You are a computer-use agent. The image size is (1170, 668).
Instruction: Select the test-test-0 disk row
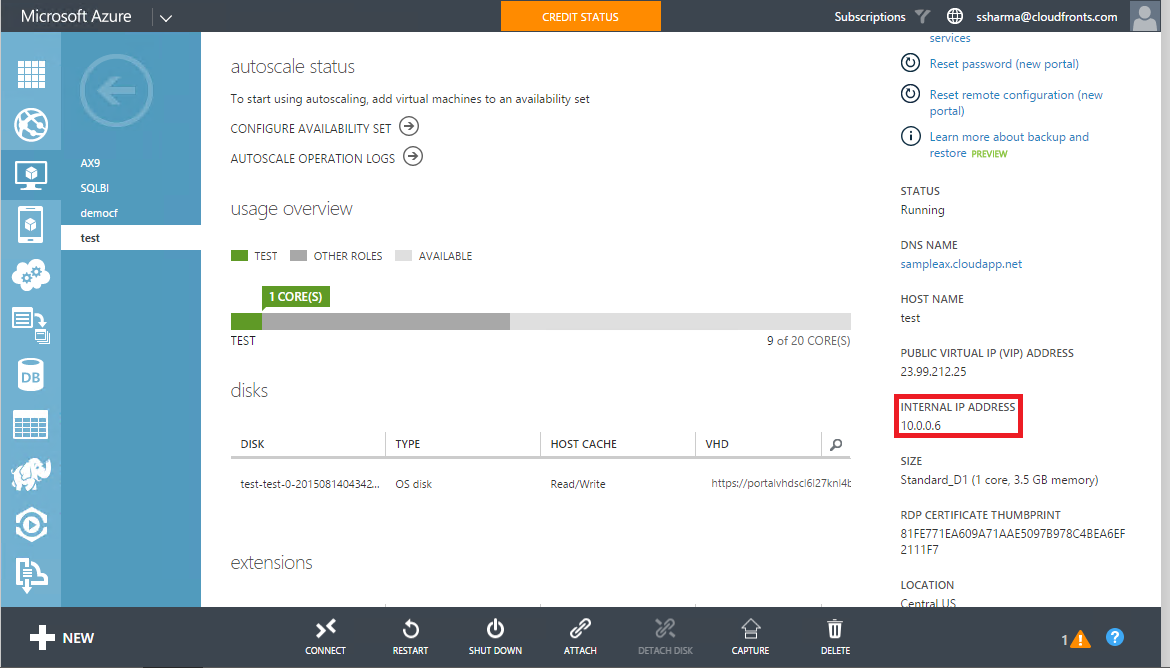coord(541,484)
